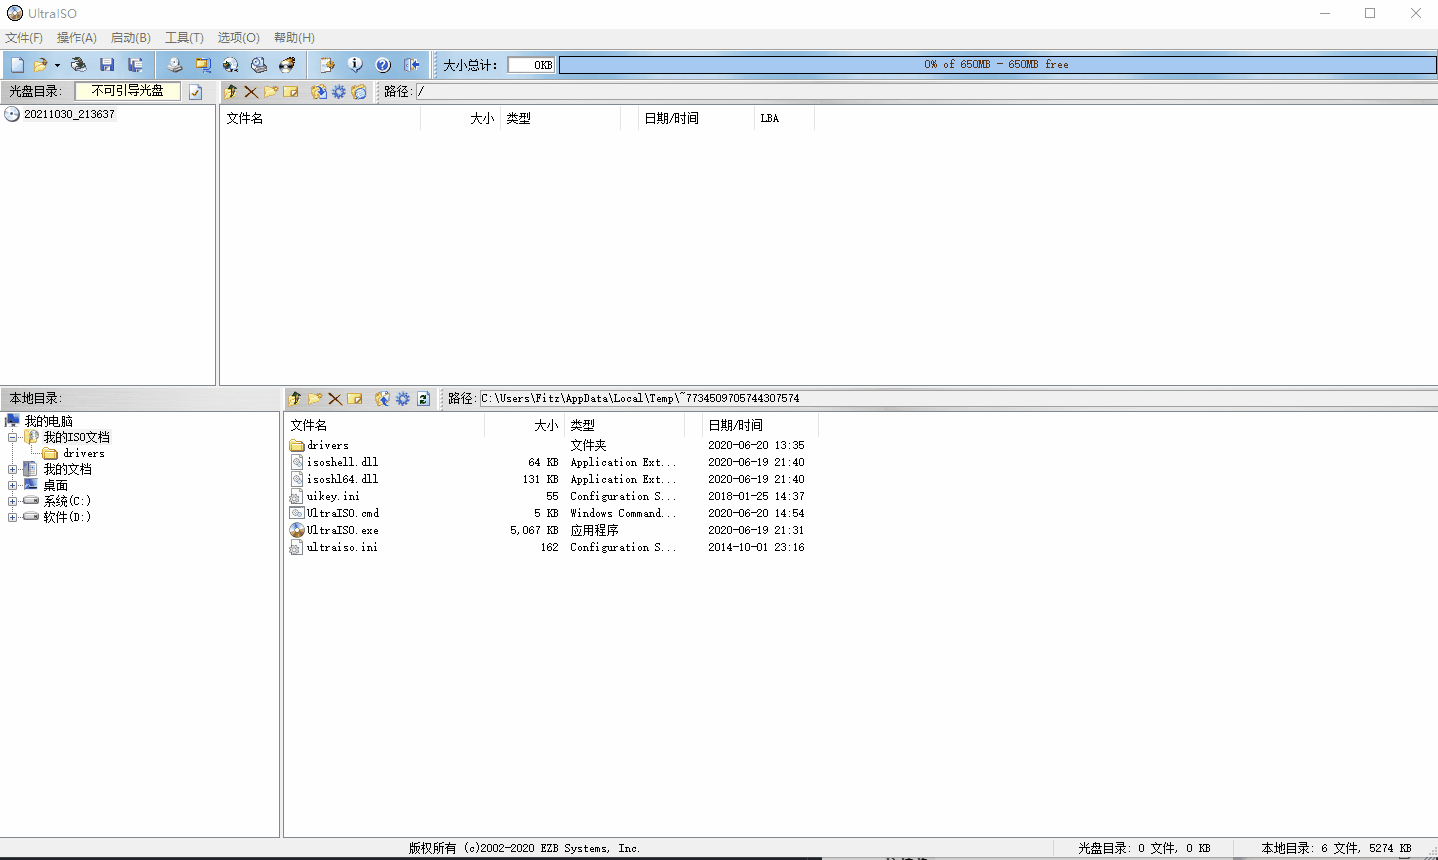Click the disc pane Delete (X) icon
Screen dimensions: 1438x860
251,92
